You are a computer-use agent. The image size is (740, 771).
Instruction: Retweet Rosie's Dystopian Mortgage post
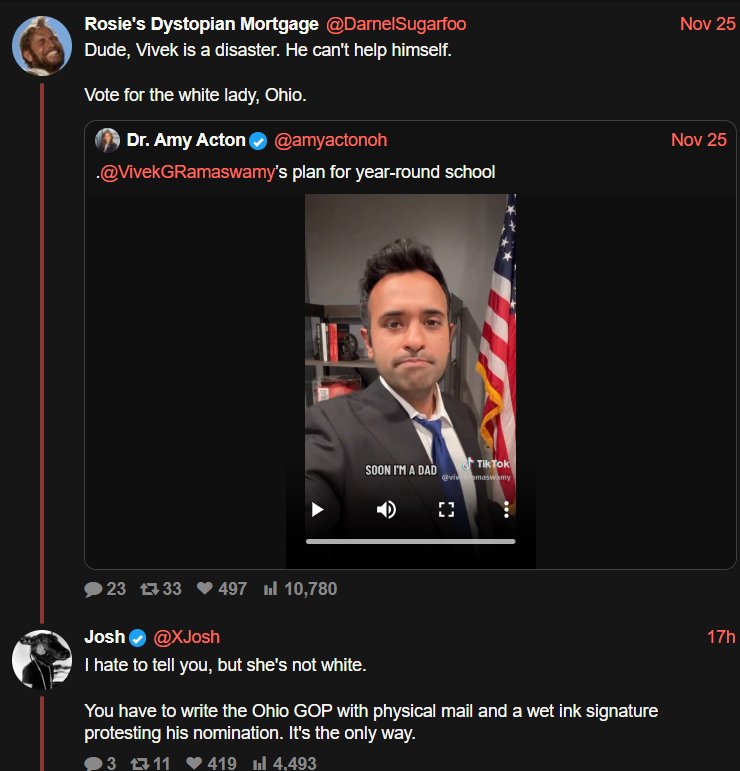[x=150, y=589]
